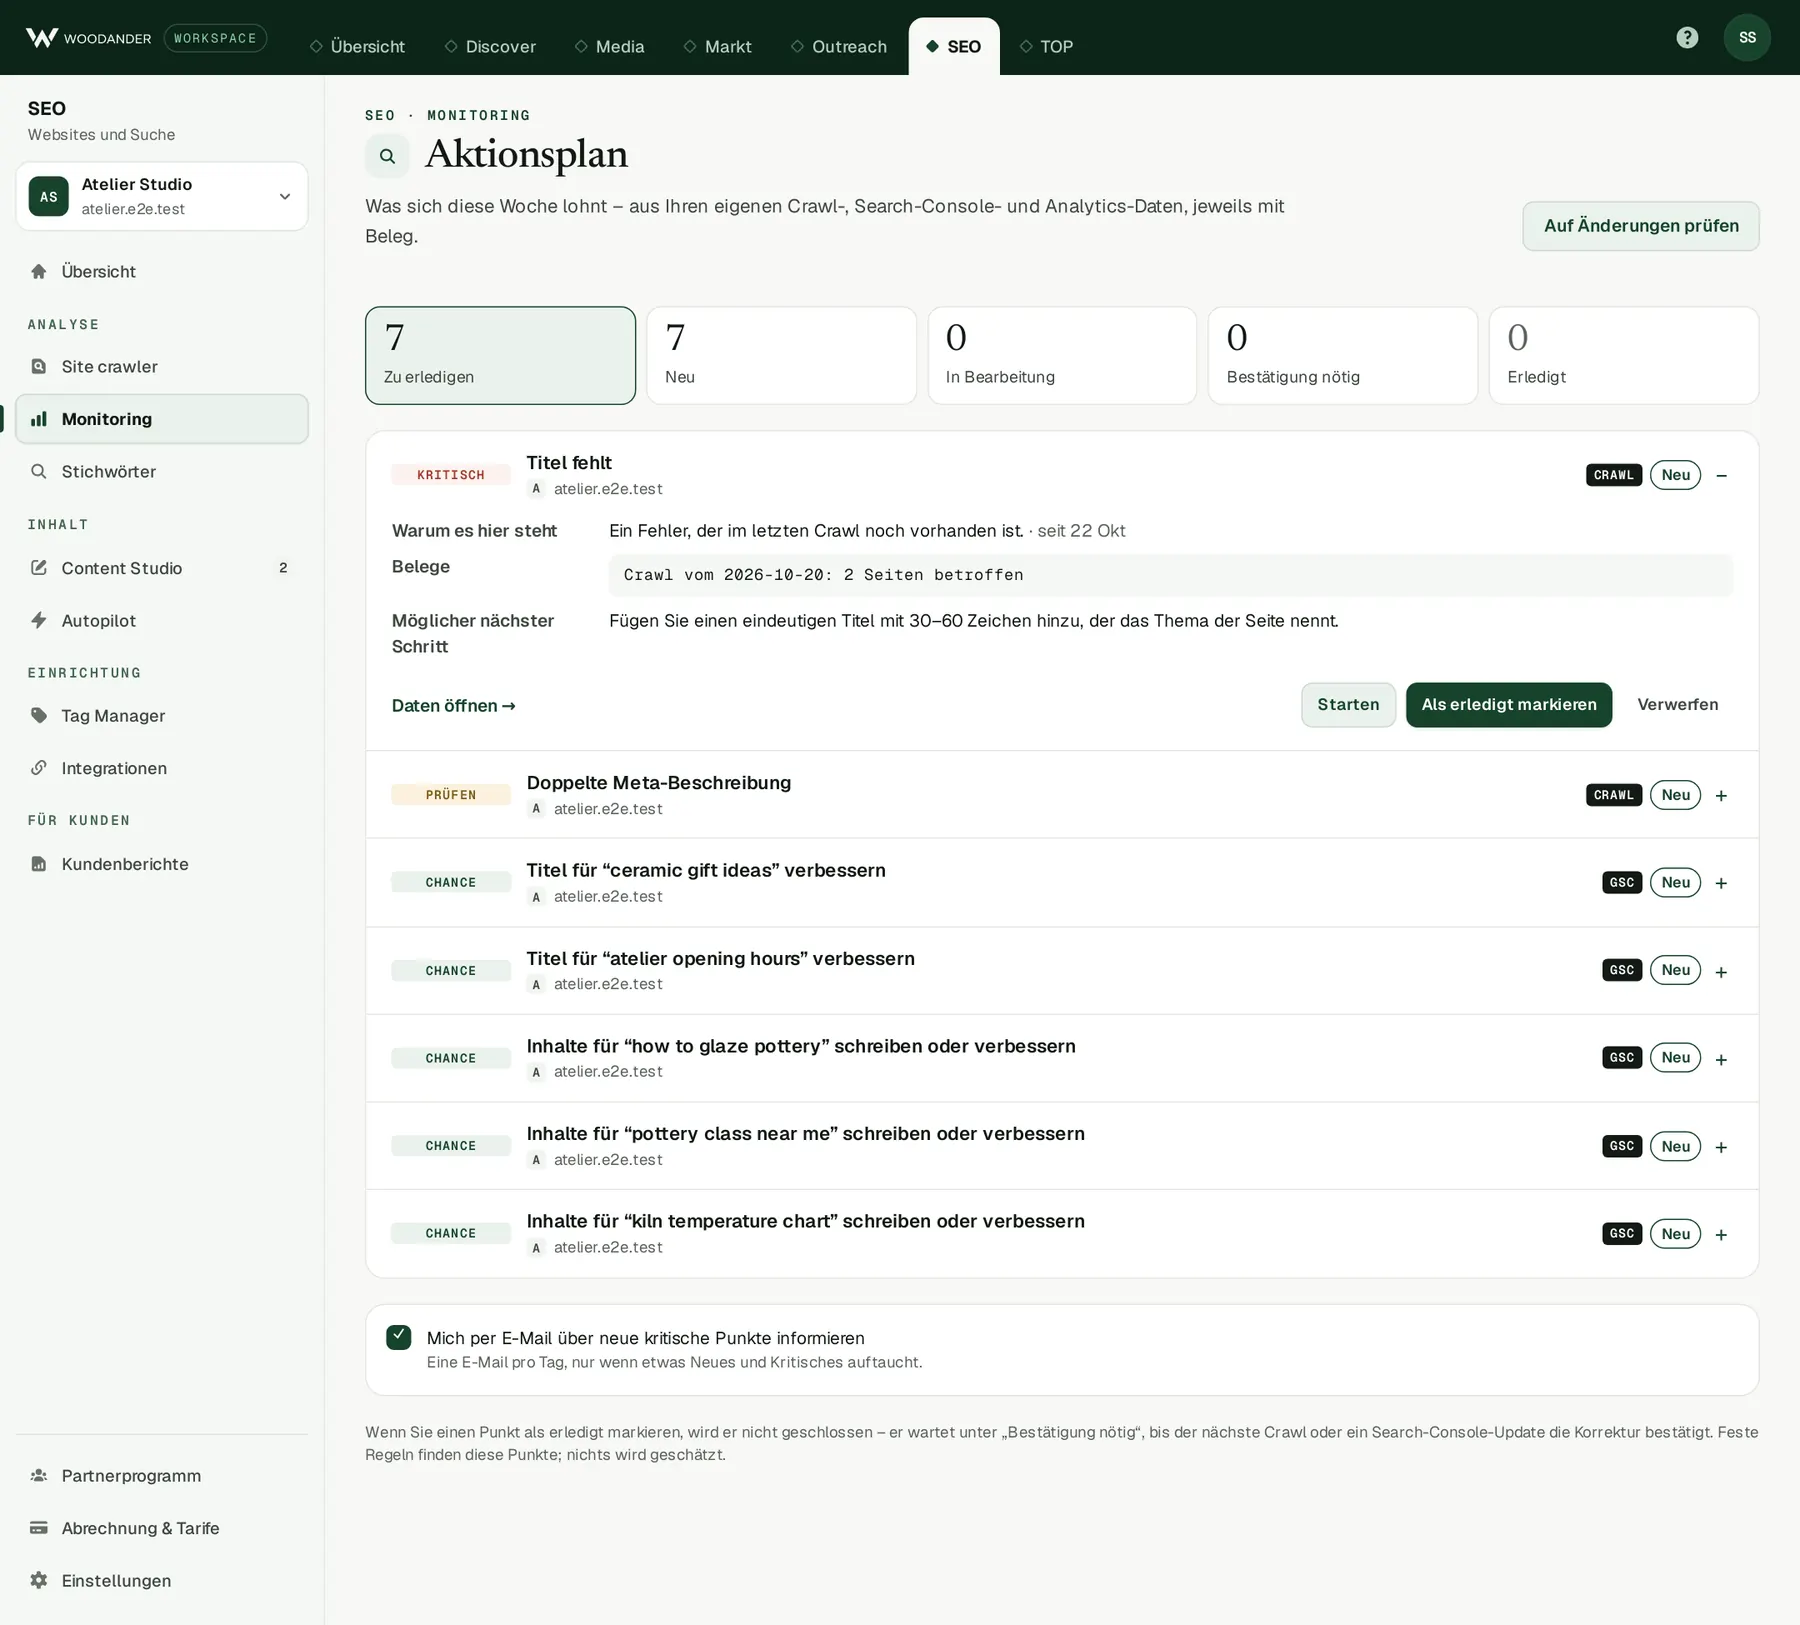Image resolution: width=1800 pixels, height=1625 pixels.
Task: Click the Kundenberichte report icon
Action: [39, 864]
